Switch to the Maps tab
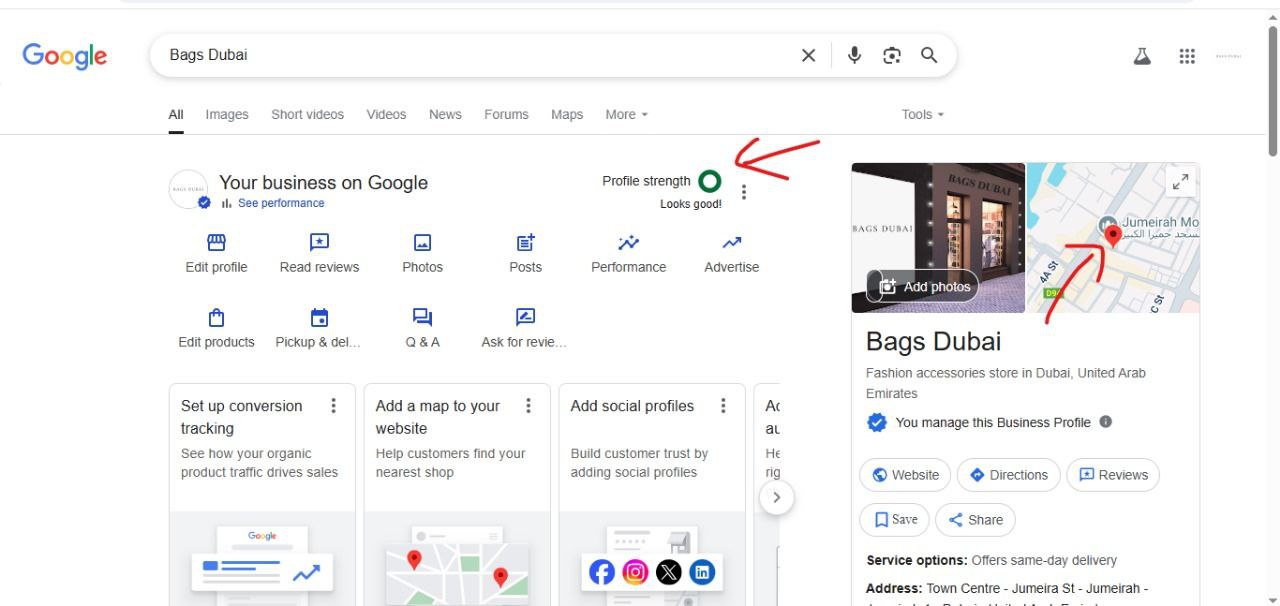Image resolution: width=1280 pixels, height=606 pixels. point(567,114)
